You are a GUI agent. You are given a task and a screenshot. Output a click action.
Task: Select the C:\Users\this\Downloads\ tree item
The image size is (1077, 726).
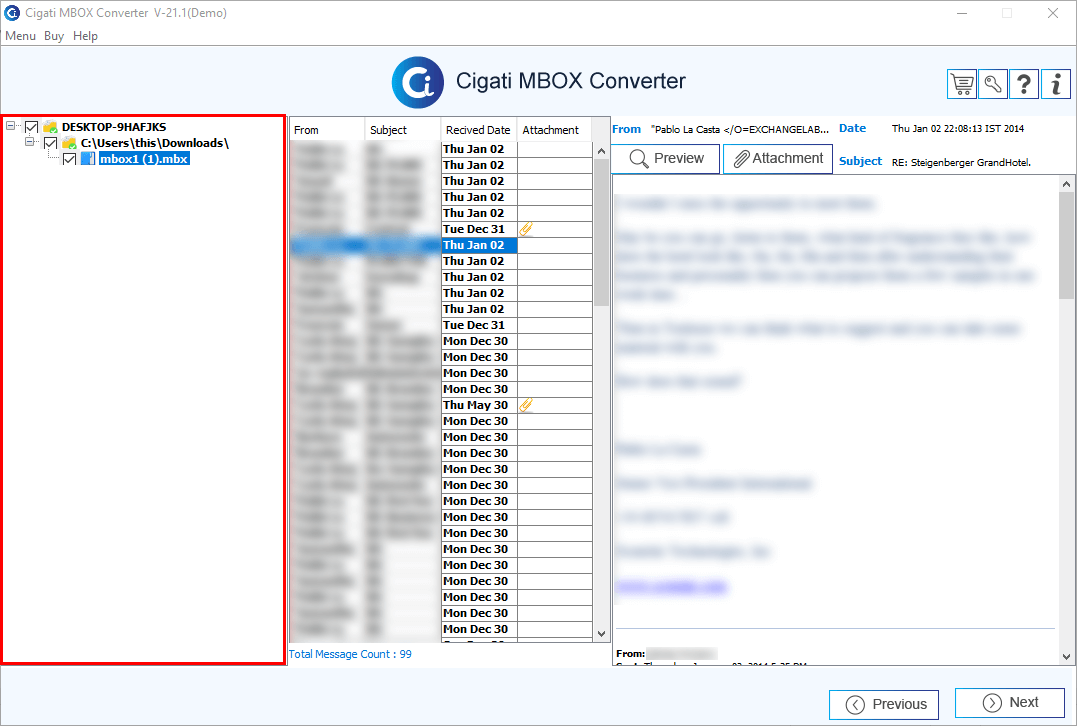155,143
